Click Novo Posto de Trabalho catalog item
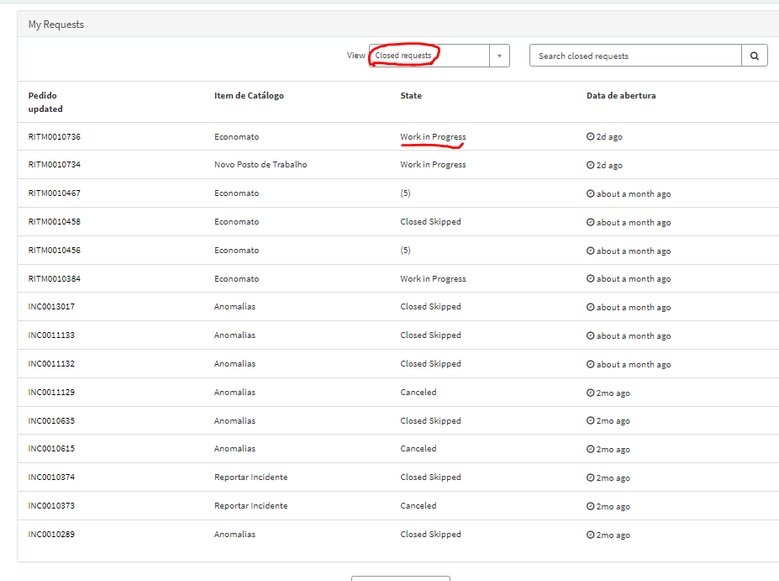This screenshot has width=779, height=581. (x=261, y=165)
